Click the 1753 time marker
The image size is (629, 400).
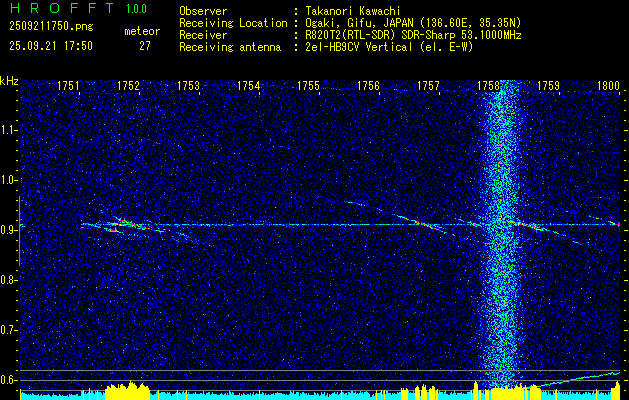[x=189, y=85]
